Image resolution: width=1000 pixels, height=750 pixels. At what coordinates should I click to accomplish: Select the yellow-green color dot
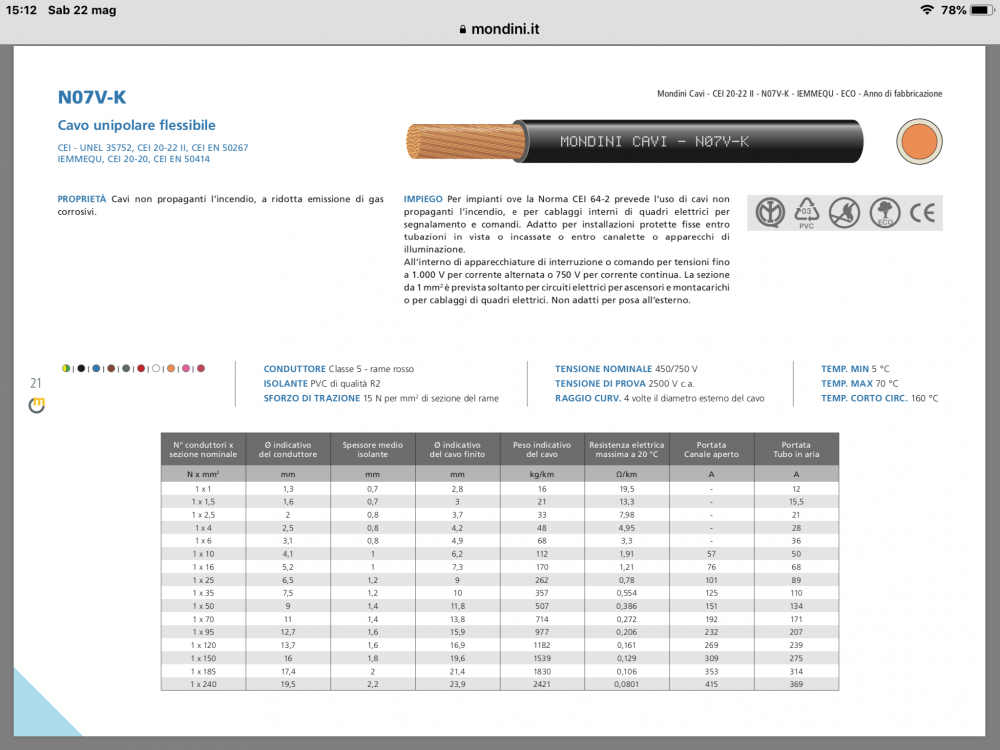[66, 369]
